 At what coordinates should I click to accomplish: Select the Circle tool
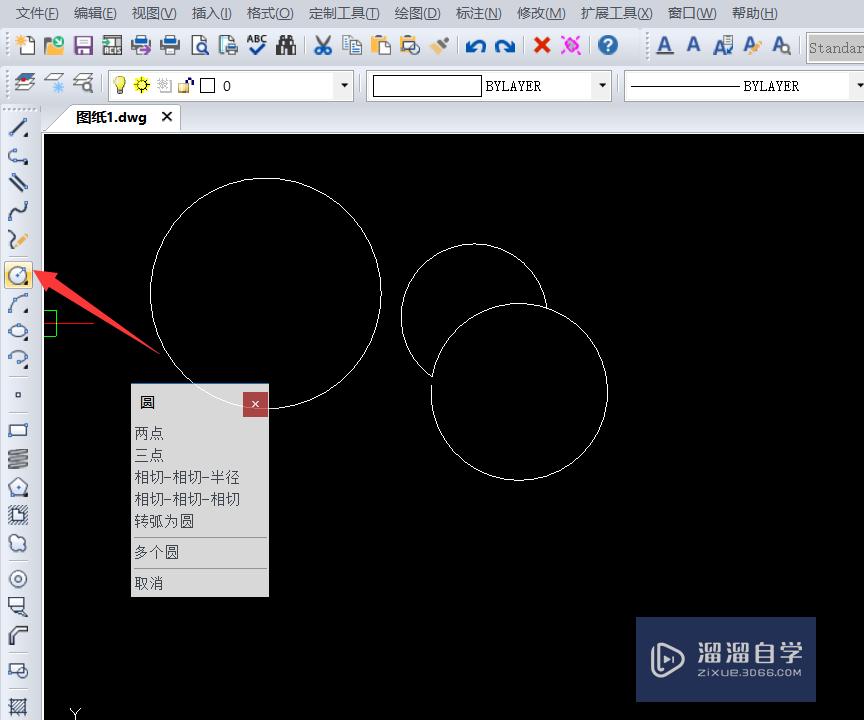pos(18,275)
